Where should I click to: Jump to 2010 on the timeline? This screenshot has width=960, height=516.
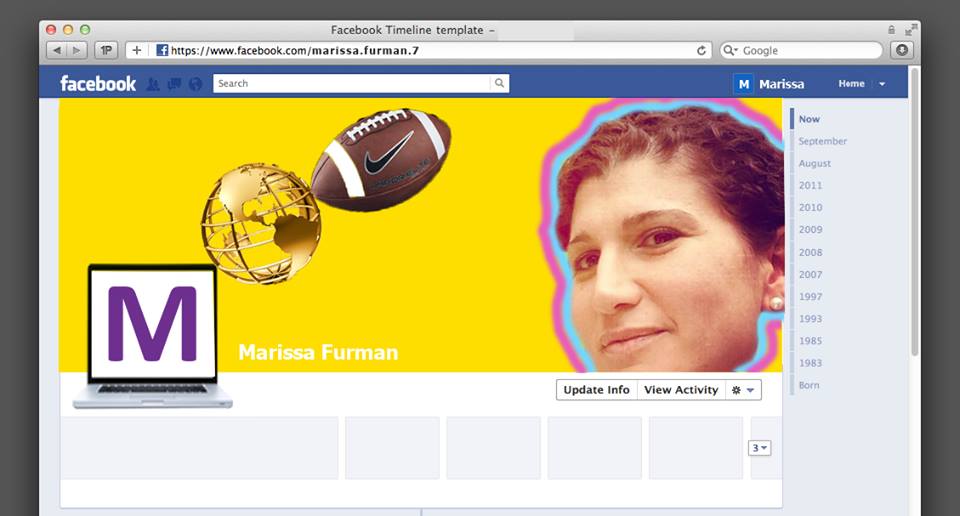point(810,208)
